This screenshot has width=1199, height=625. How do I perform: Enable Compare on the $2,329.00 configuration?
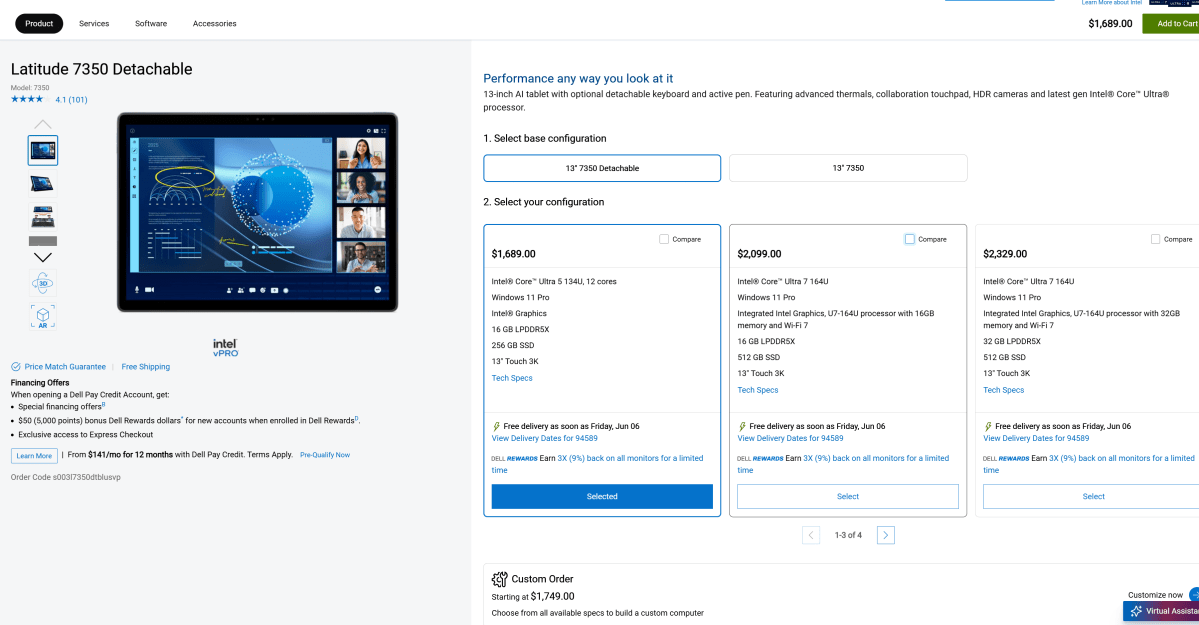pyautogui.click(x=1156, y=239)
